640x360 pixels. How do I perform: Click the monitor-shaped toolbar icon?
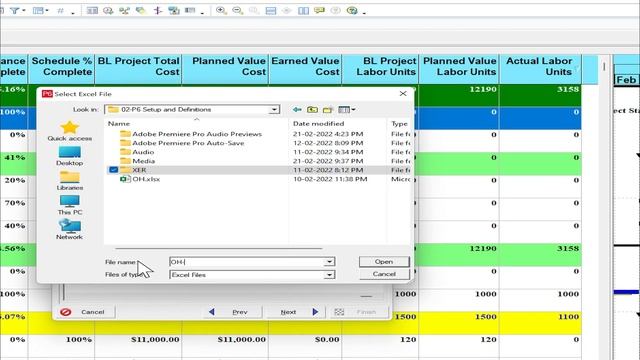174,11
